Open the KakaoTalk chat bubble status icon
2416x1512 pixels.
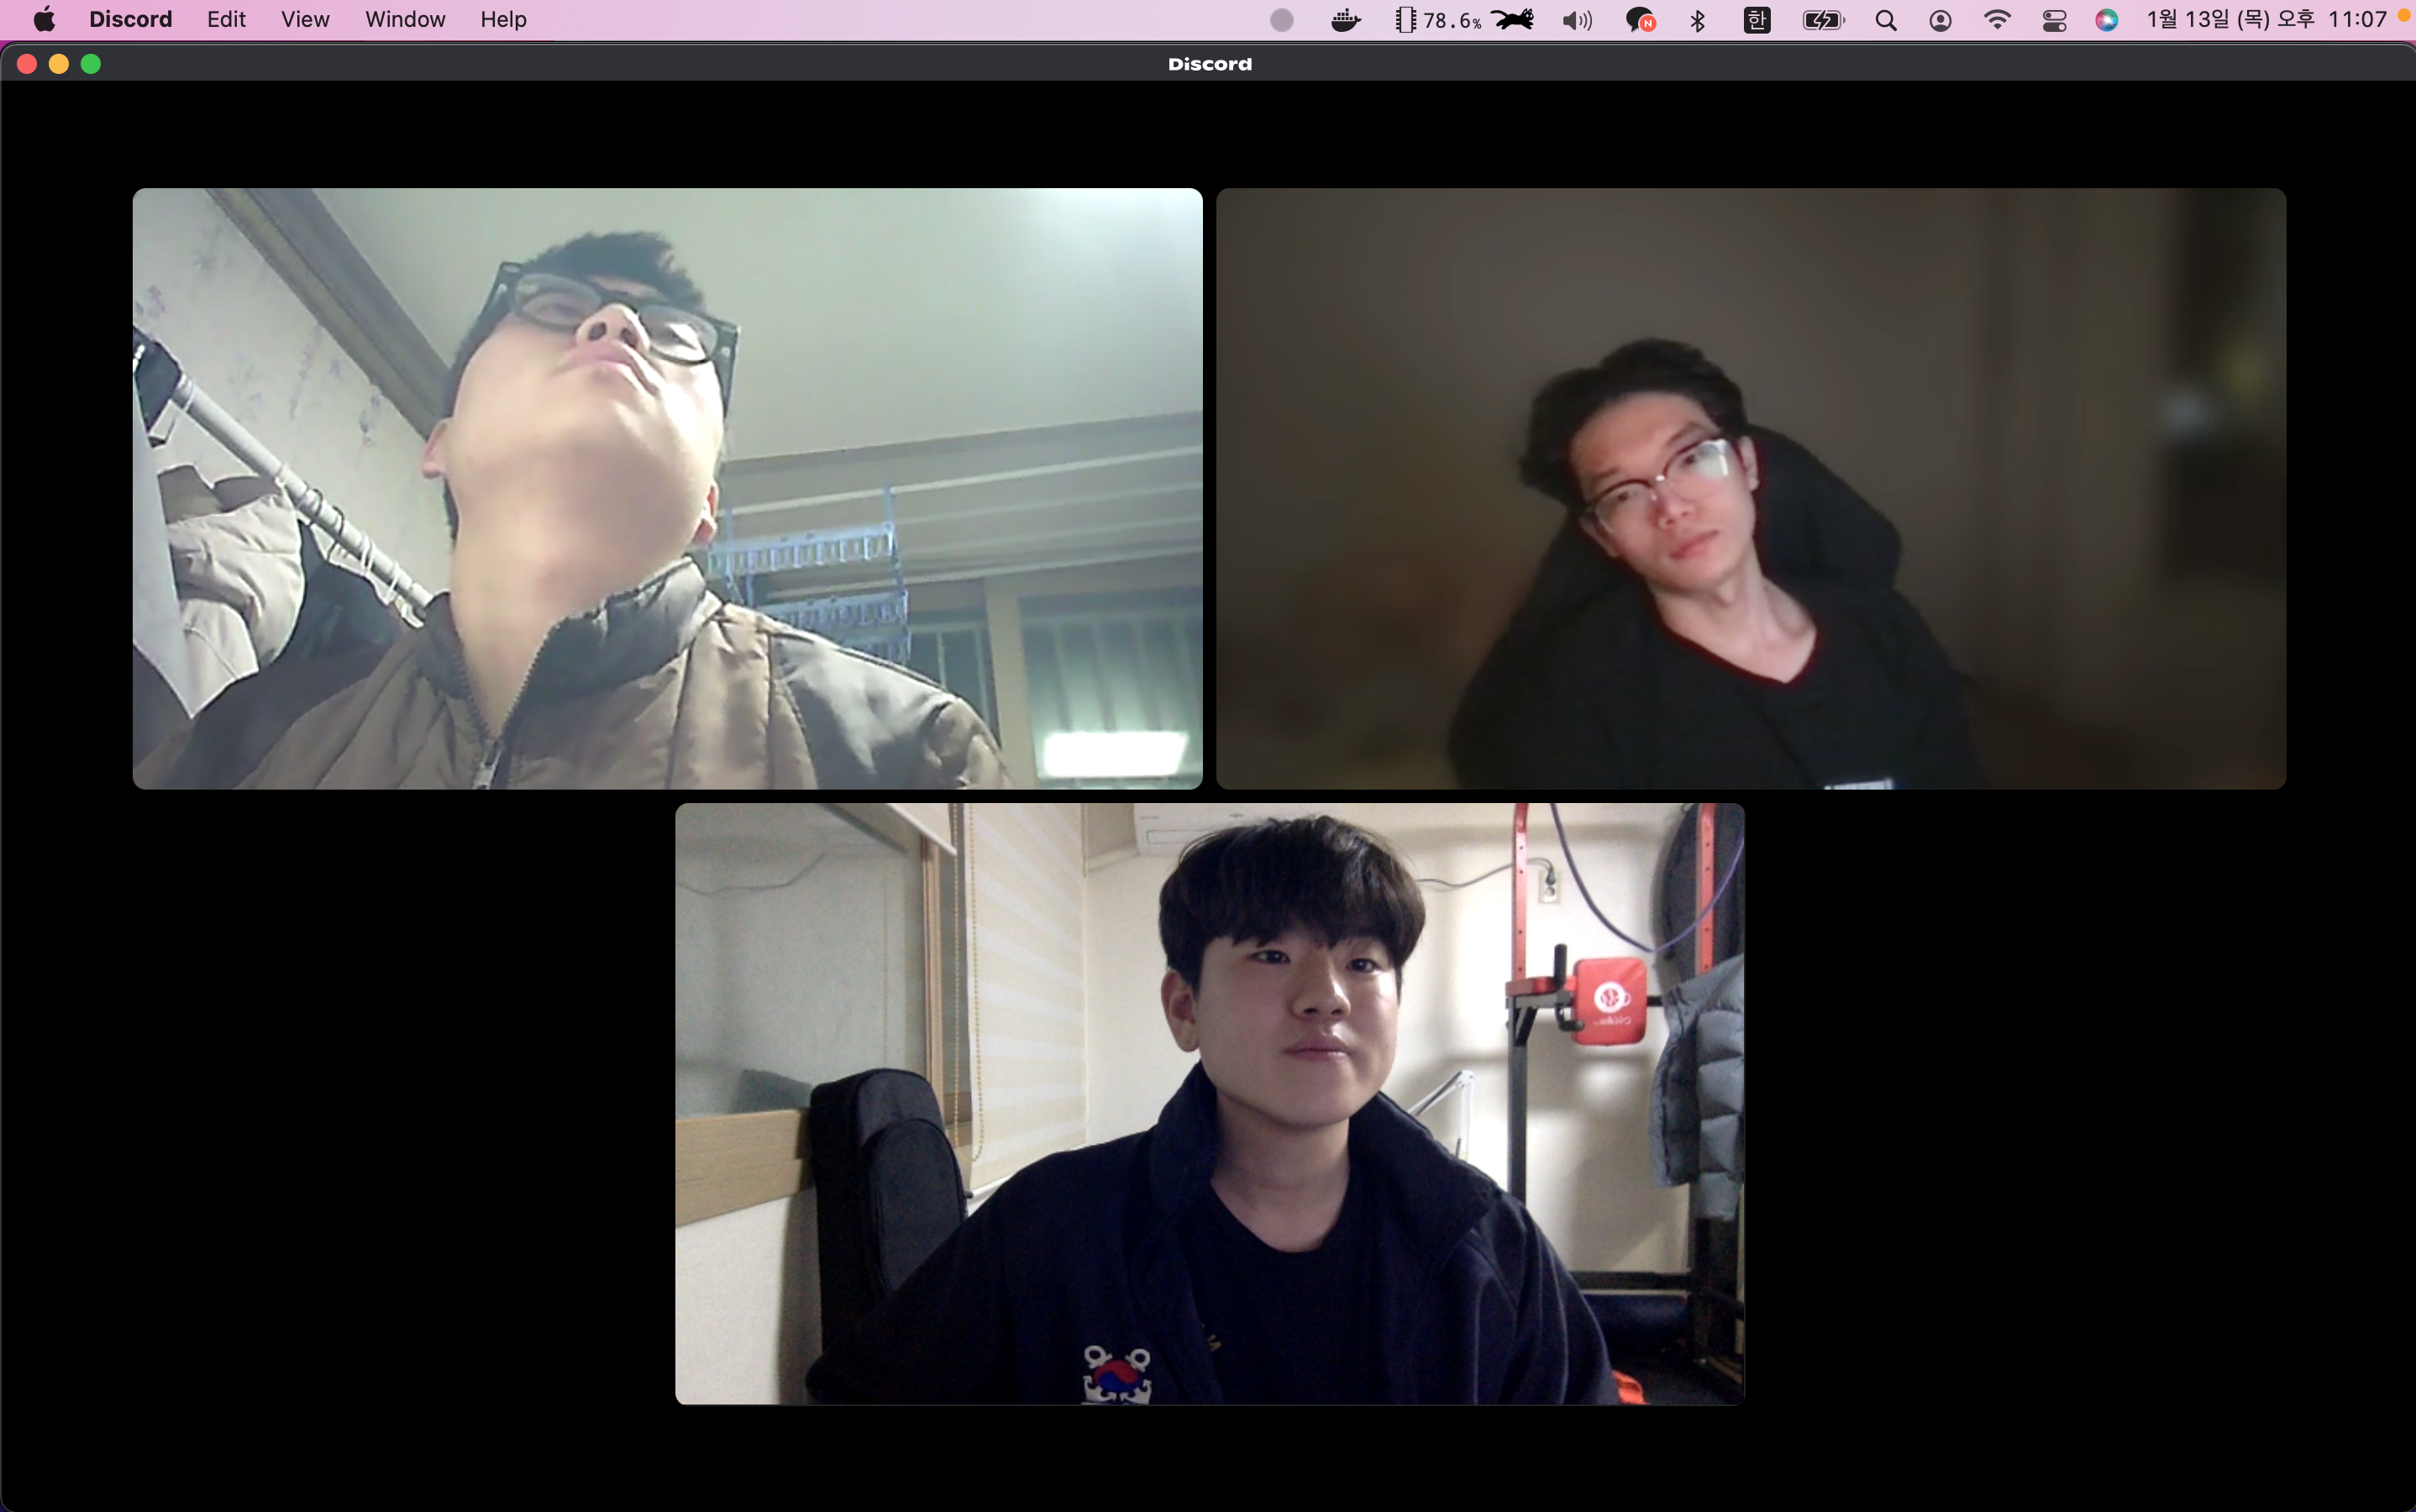pyautogui.click(x=1639, y=20)
